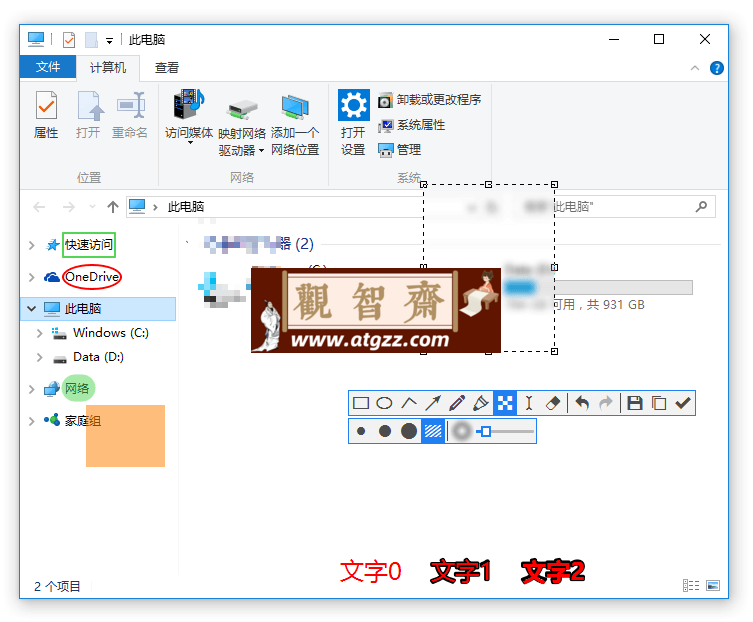753x622 pixels.
Task: Select the text insertion tool
Action: click(x=529, y=403)
